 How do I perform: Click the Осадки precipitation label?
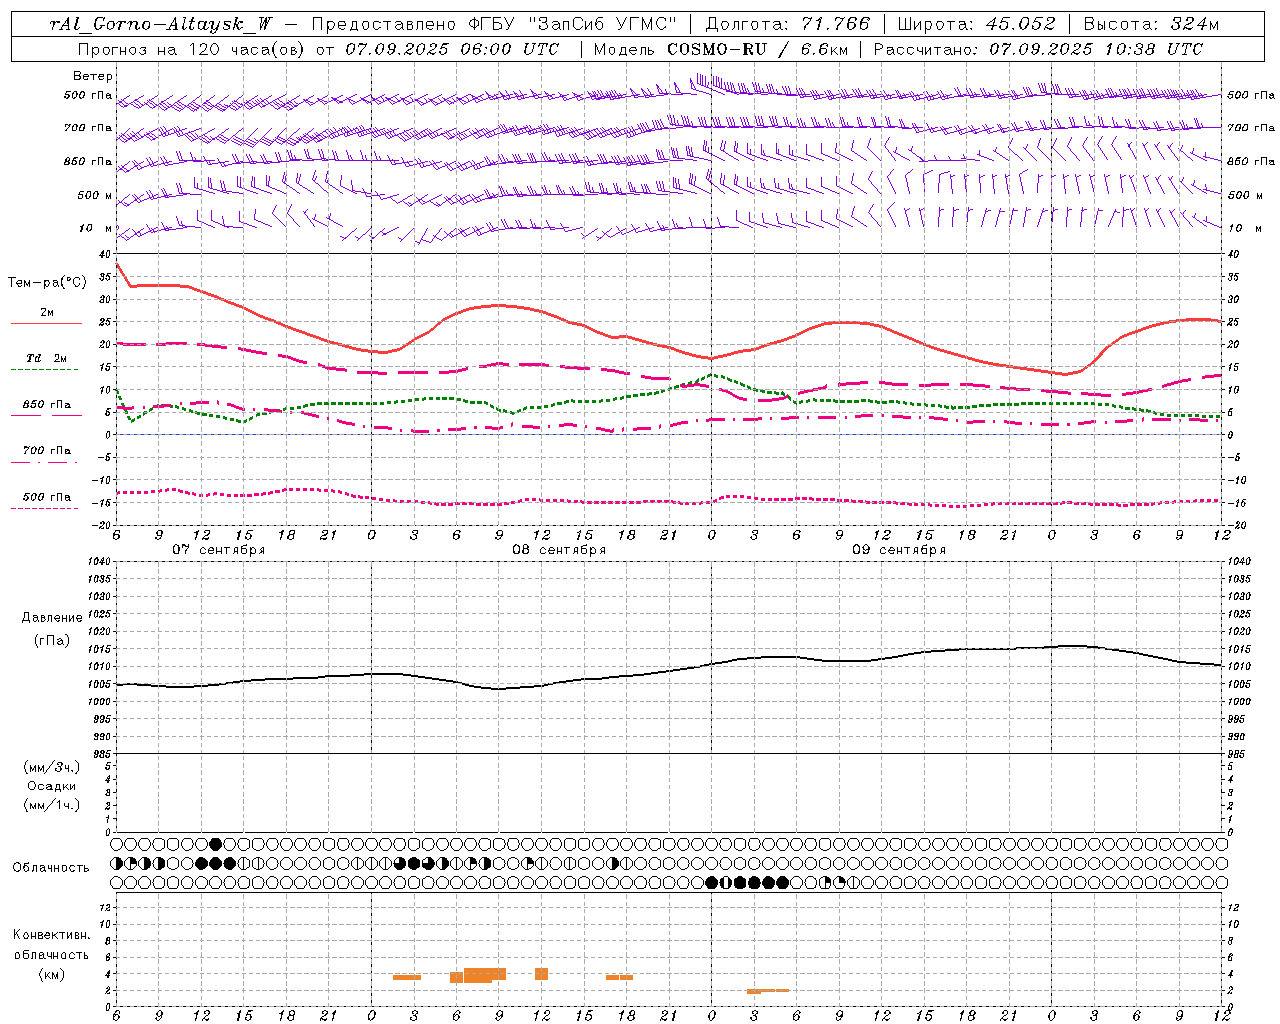52,786
